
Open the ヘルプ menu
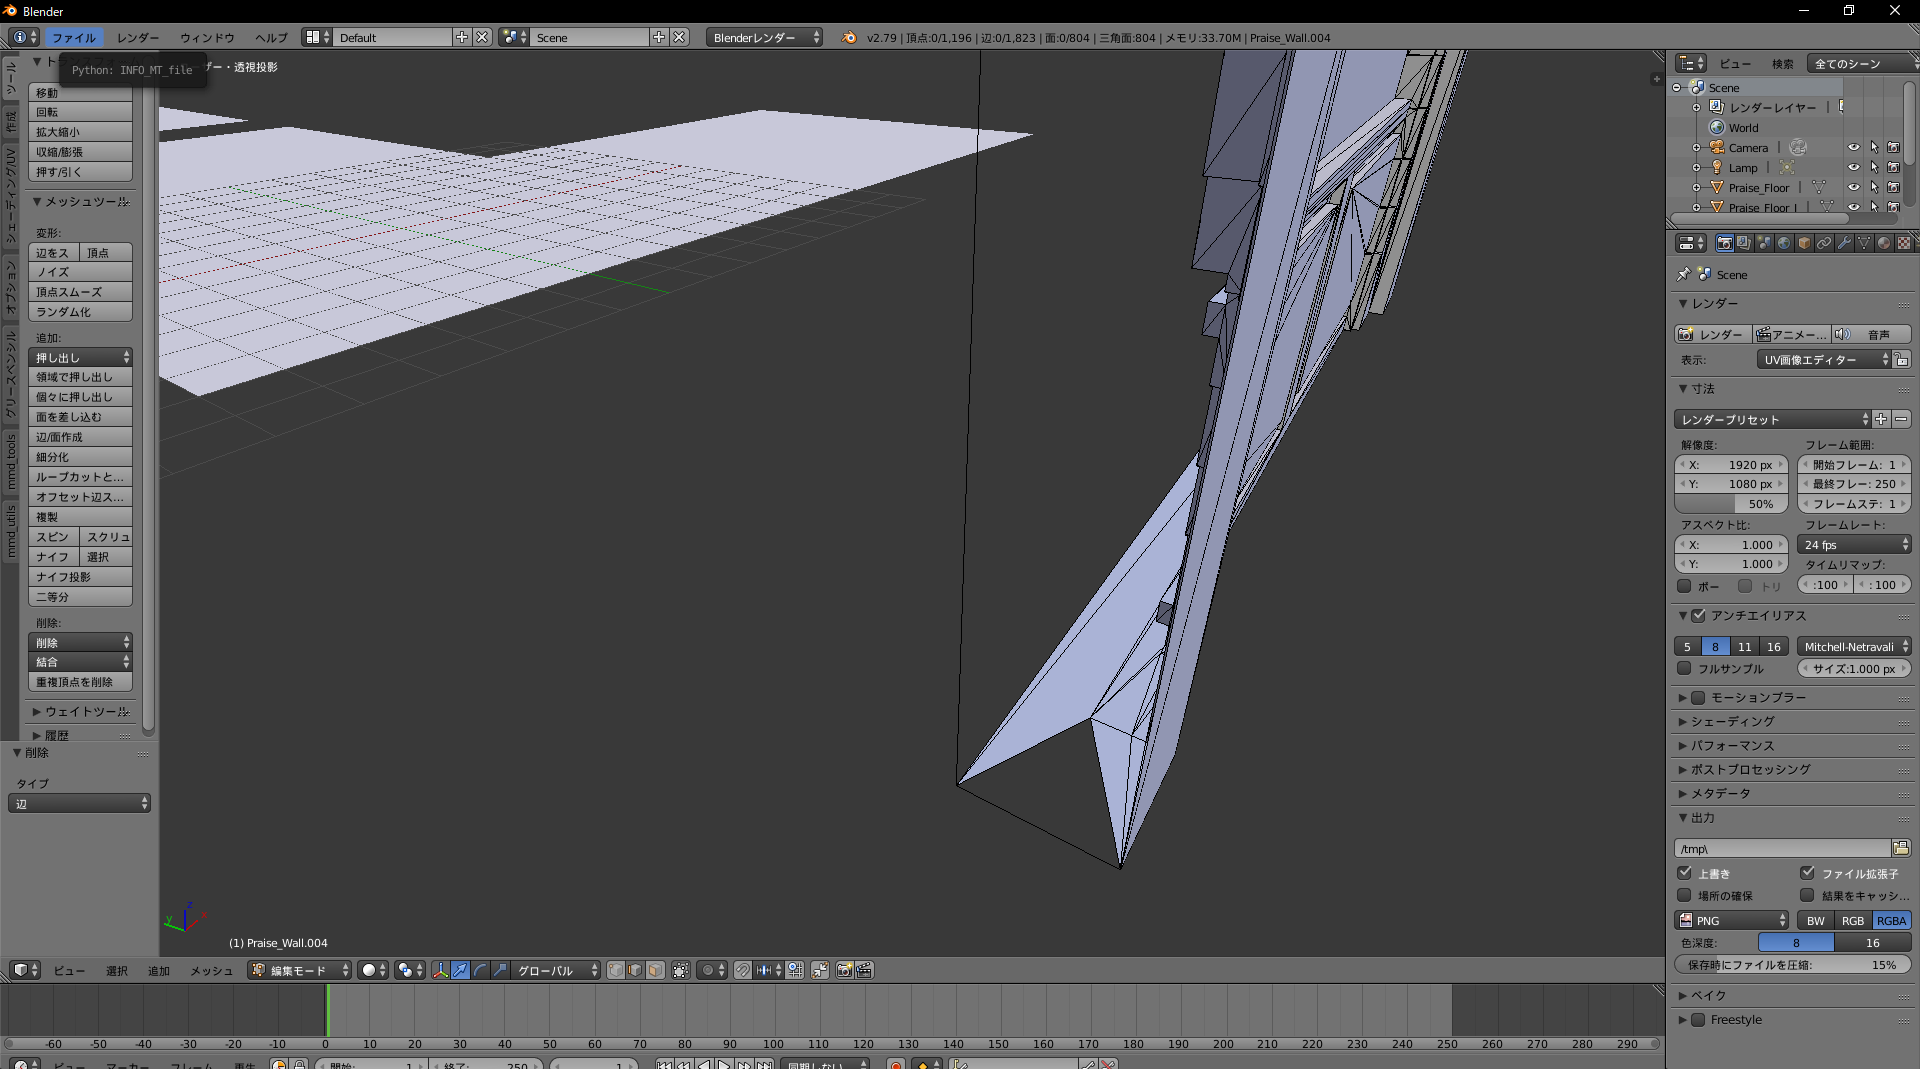point(271,37)
